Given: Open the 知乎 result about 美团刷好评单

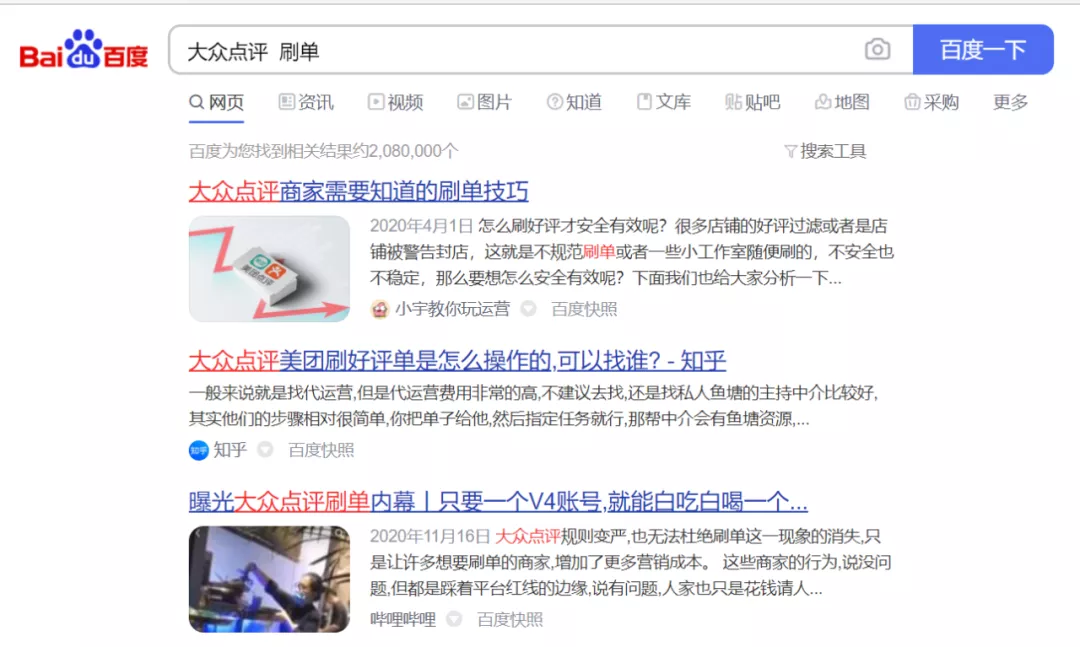Looking at the screenshot, I should click(x=457, y=360).
